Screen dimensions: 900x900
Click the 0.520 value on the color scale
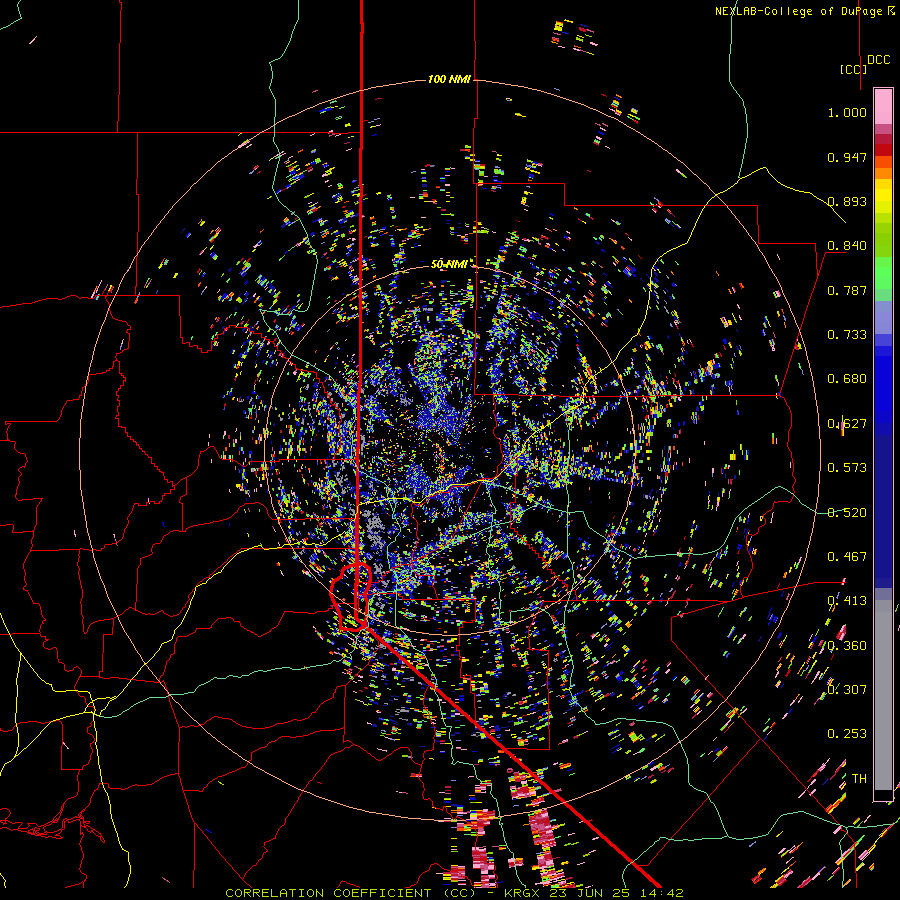tap(847, 513)
